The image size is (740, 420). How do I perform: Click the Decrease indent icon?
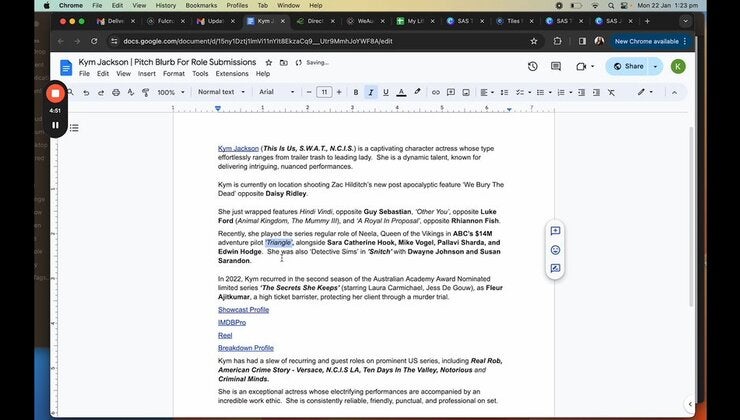coord(581,92)
